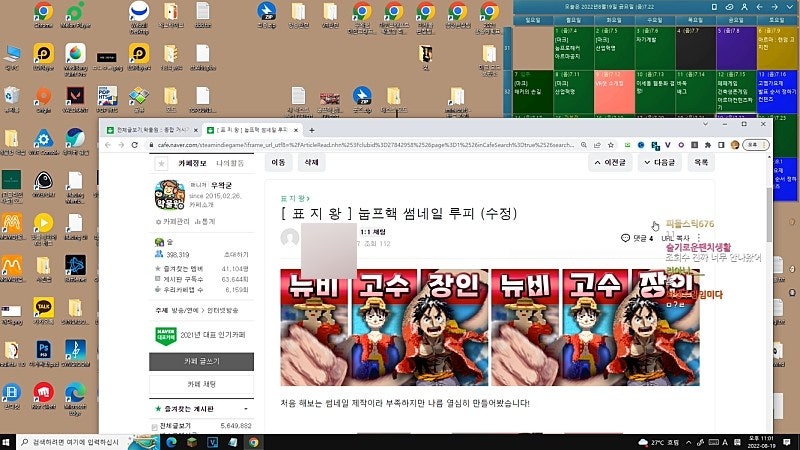The image size is (800, 450).
Task: Open the KakaoTalk desktop shortcut
Action: 43,310
